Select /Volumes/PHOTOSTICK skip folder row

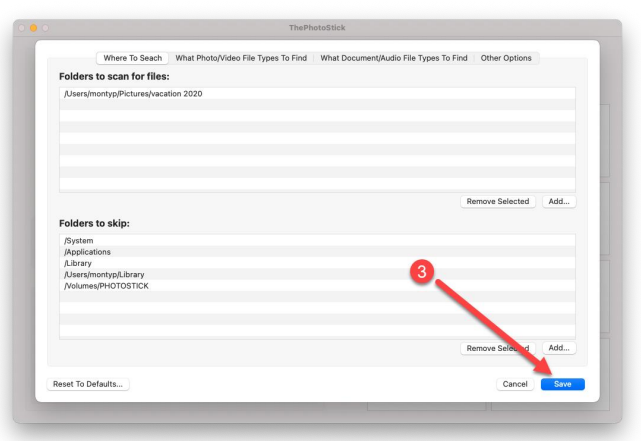(317, 286)
